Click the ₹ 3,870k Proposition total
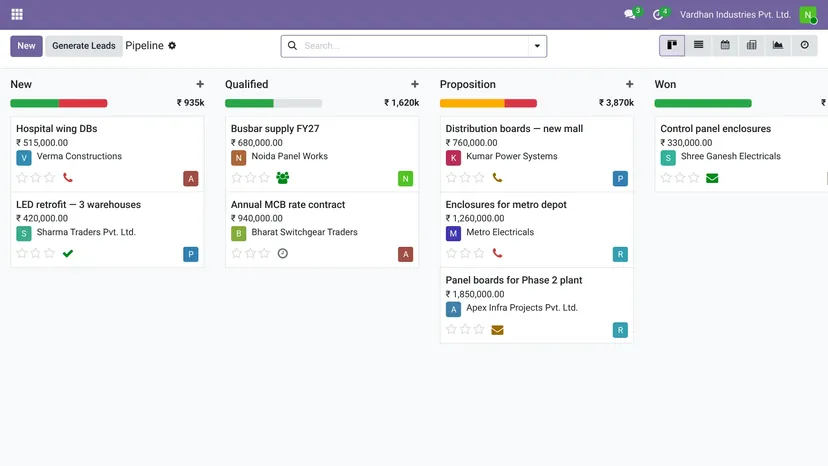 pos(616,102)
